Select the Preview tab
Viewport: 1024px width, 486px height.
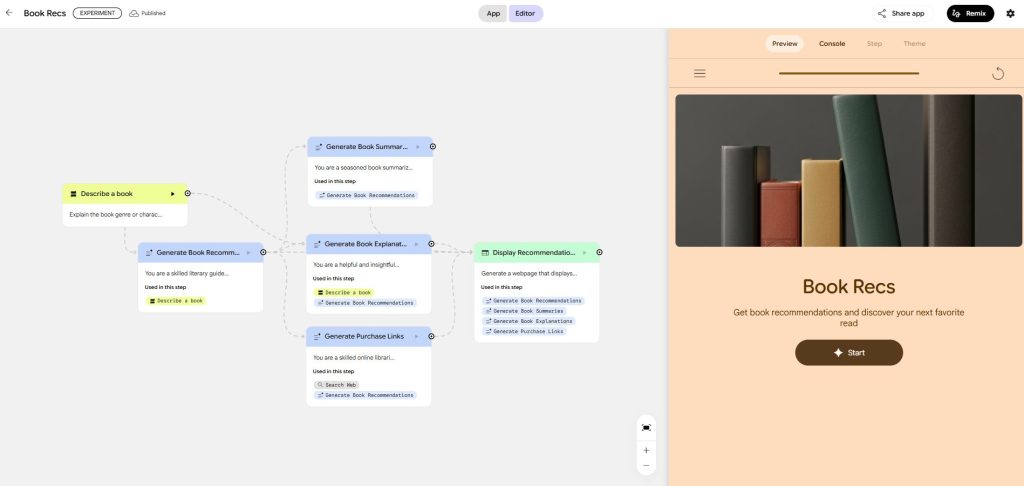(x=785, y=44)
